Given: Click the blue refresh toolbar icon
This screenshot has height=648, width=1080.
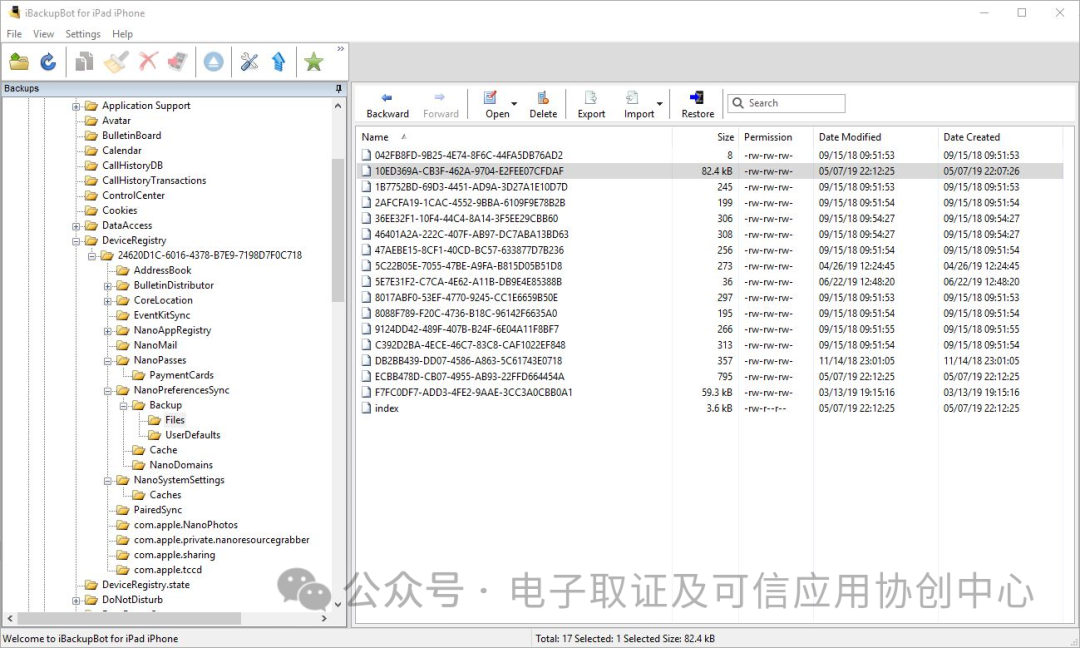Looking at the screenshot, I should [x=48, y=62].
